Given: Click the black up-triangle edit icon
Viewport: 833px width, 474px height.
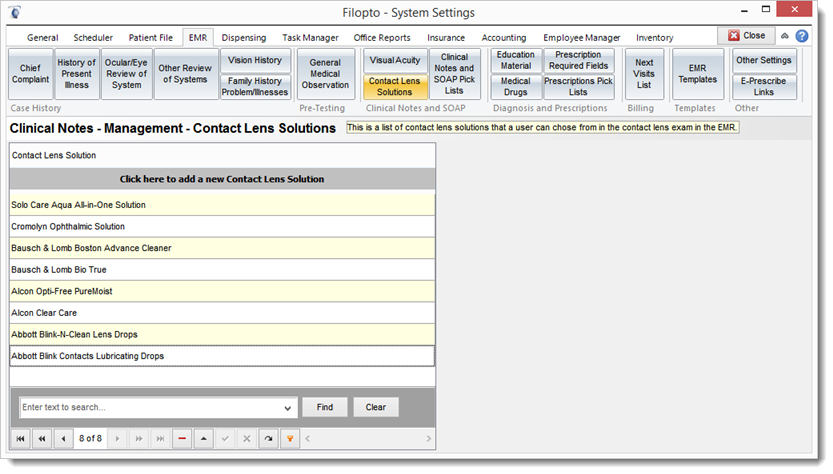Looking at the screenshot, I should pos(203,438).
